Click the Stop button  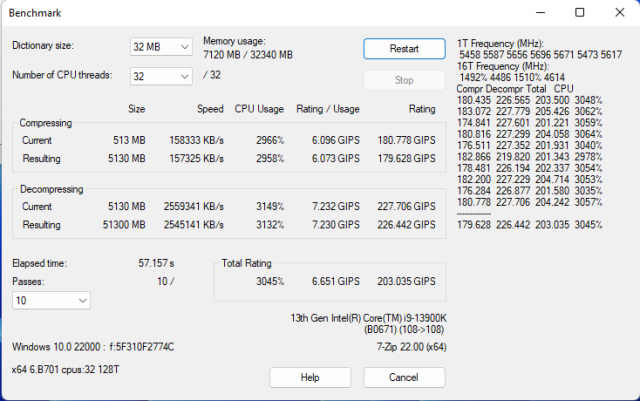point(404,80)
